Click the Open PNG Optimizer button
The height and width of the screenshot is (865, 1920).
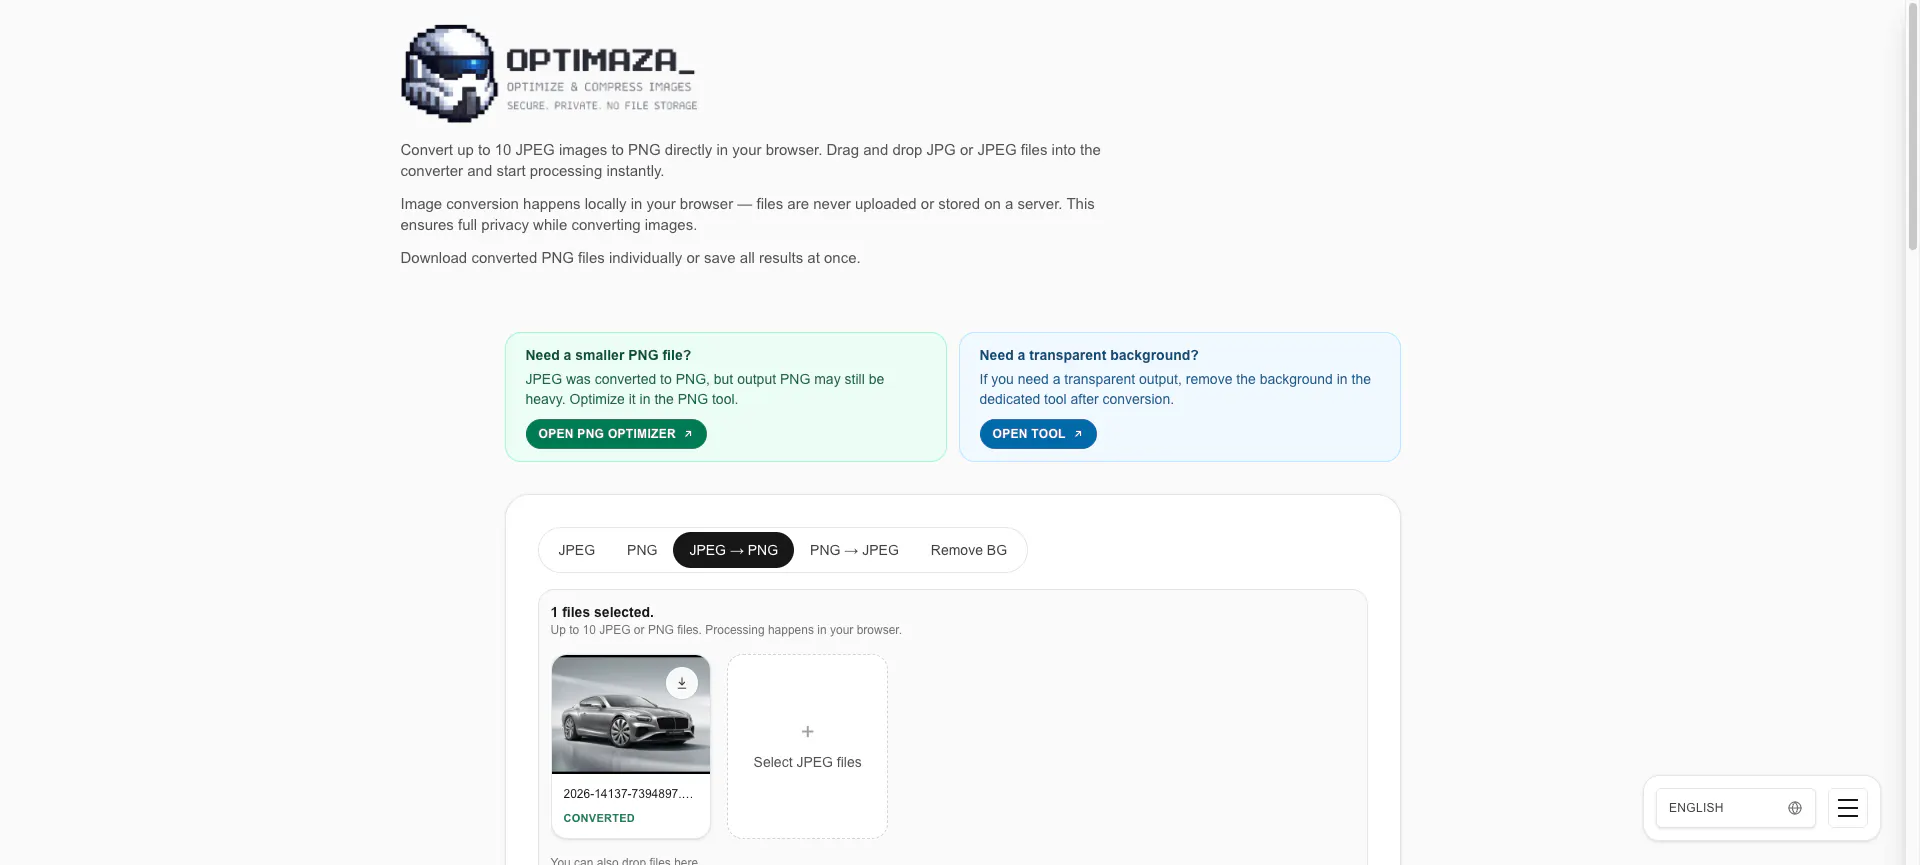(x=616, y=434)
